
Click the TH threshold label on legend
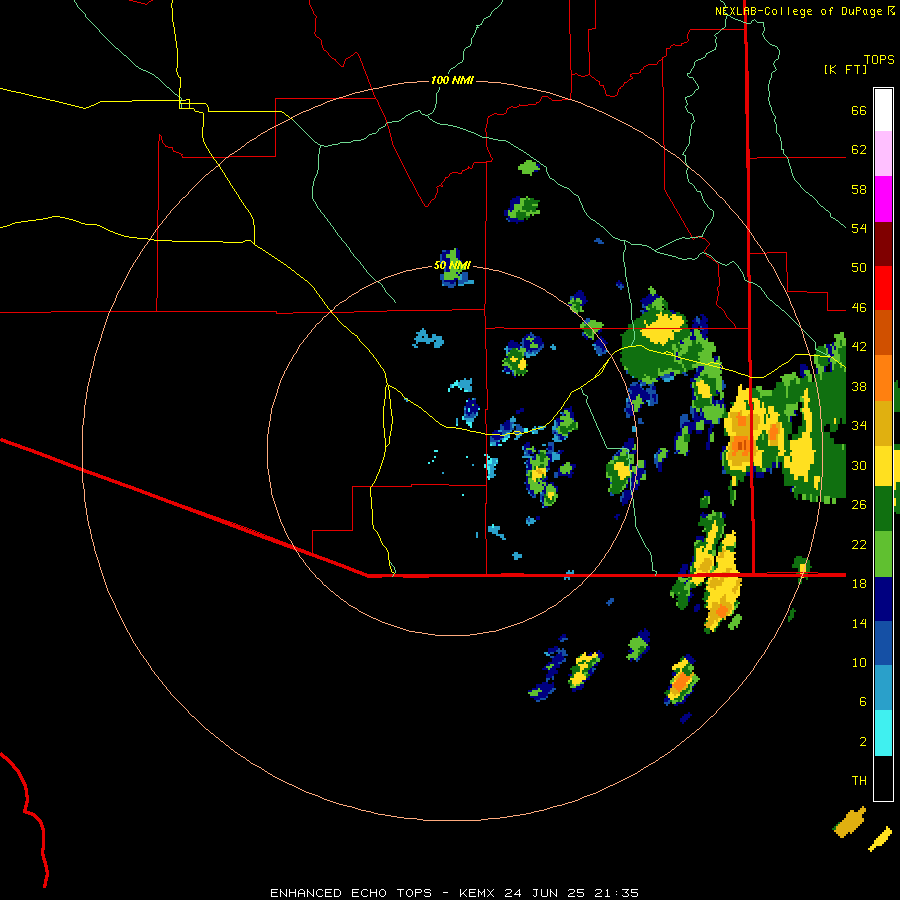(x=859, y=781)
